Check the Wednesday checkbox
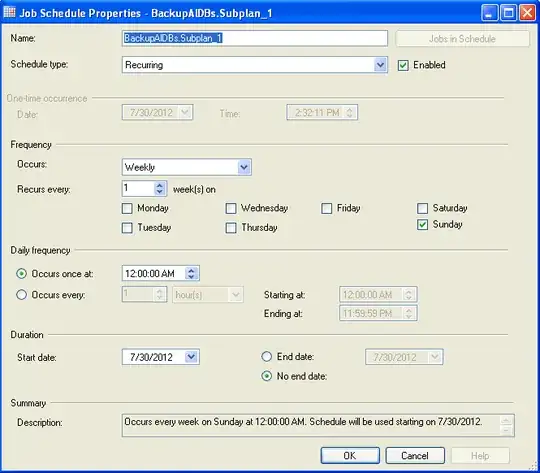Image resolution: width=540 pixels, height=473 pixels. (x=231, y=208)
